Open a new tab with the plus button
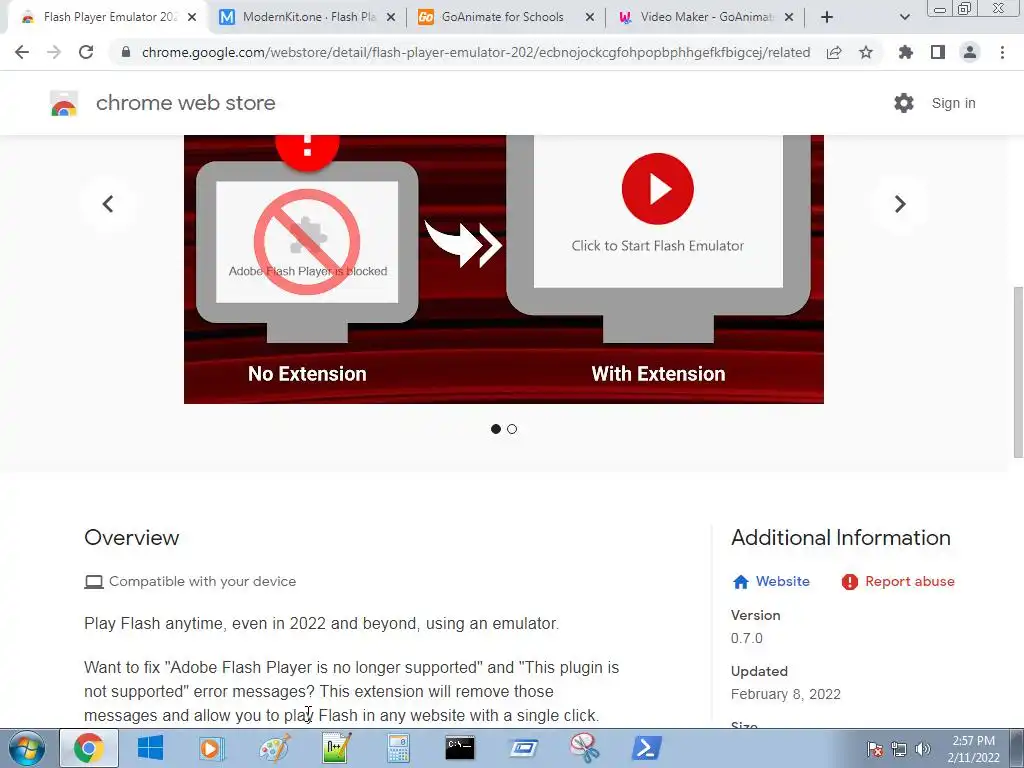Viewport: 1024px width, 768px height. (x=827, y=17)
